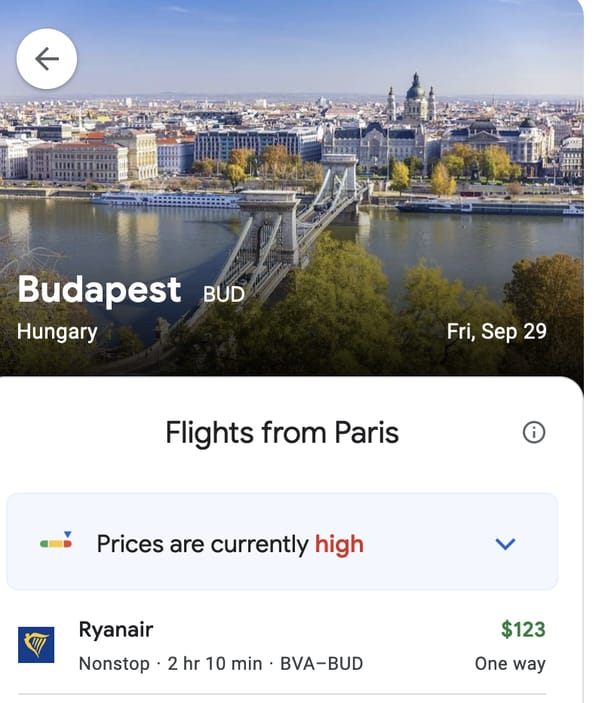Click the Hungary country label
This screenshot has width=602, height=703.
pos(57,332)
